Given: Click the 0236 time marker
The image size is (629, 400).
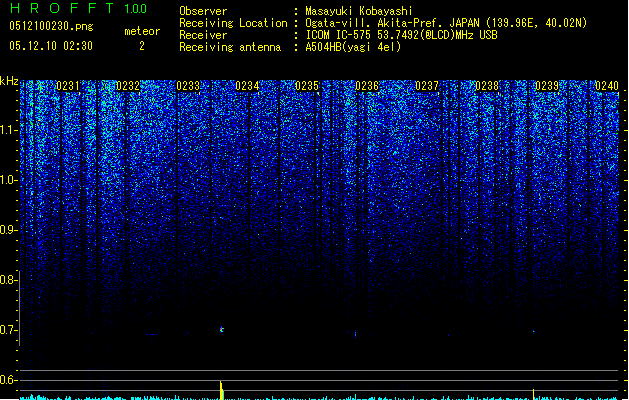Looking at the screenshot, I should click(x=367, y=86).
